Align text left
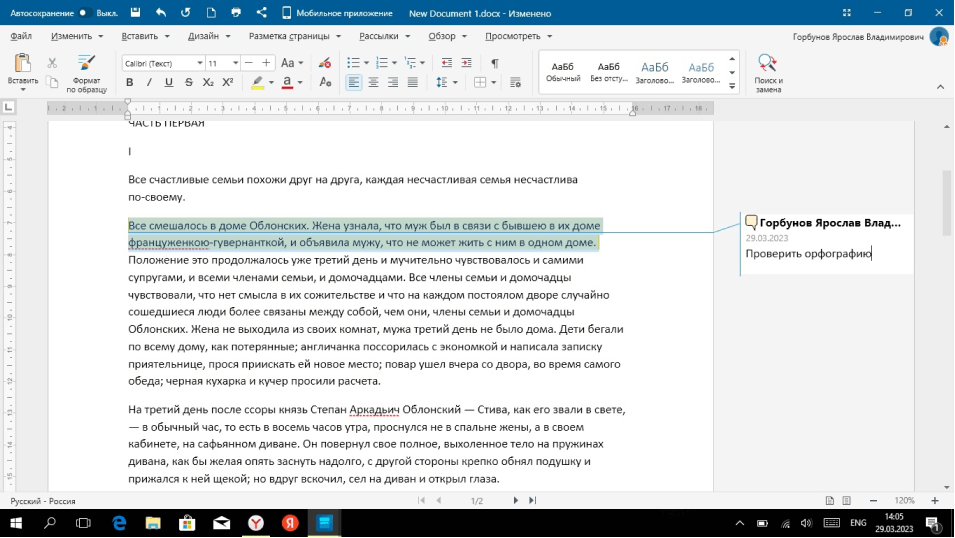Image resolution: width=955 pixels, height=538 pixels. pos(353,82)
